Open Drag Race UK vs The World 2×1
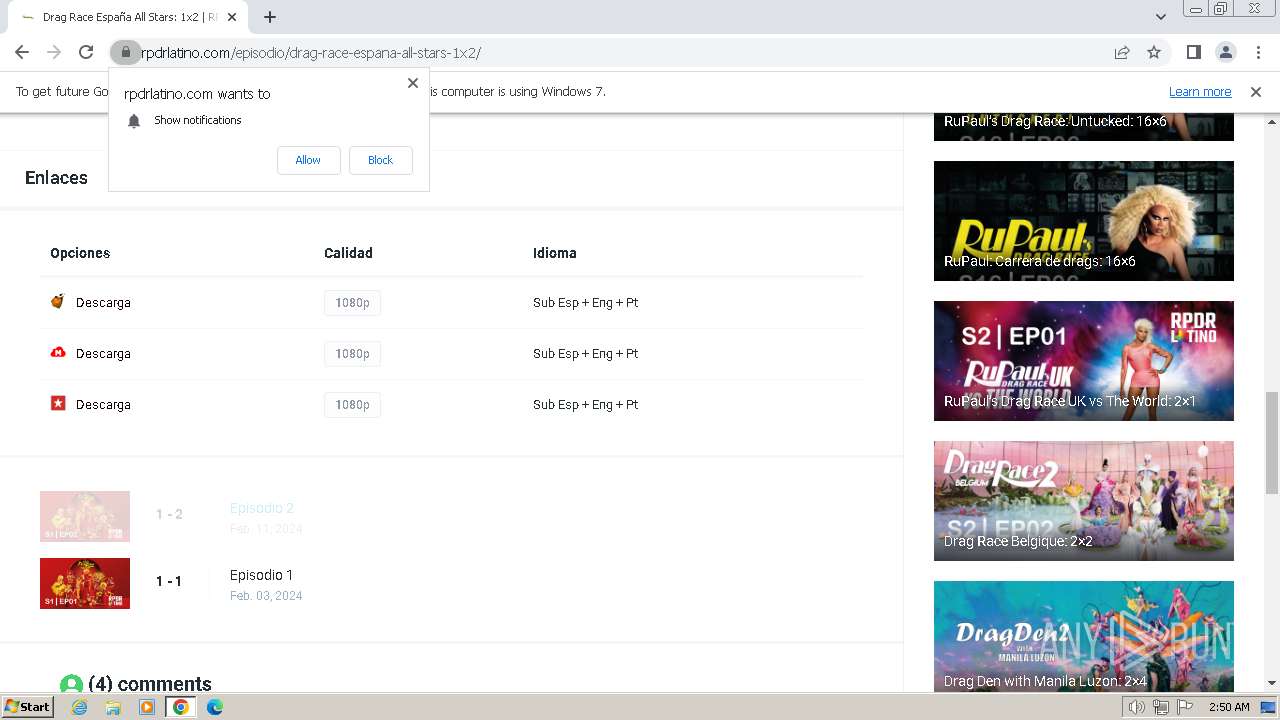The height and width of the screenshot is (720, 1280). coord(1084,361)
